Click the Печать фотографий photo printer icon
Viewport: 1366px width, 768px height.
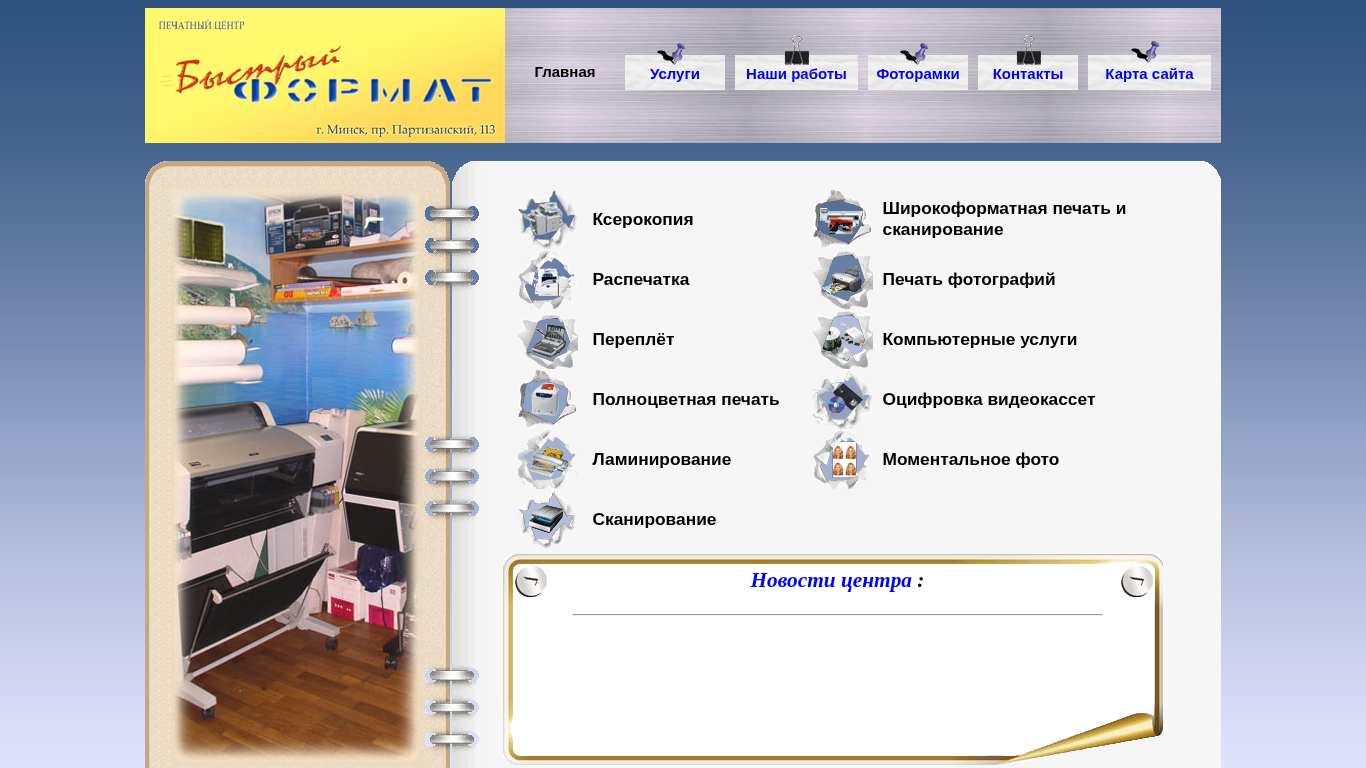click(x=842, y=279)
